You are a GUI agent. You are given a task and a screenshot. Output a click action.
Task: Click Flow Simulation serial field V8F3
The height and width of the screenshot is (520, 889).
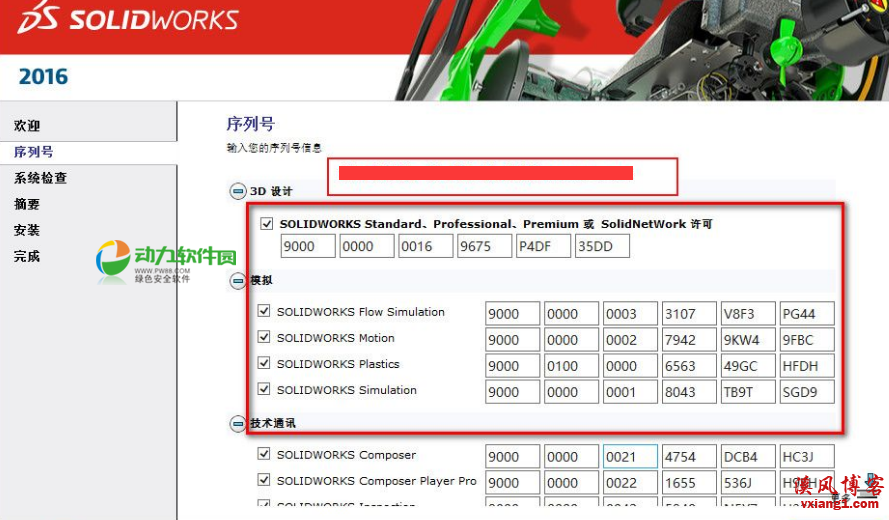[x=748, y=314]
